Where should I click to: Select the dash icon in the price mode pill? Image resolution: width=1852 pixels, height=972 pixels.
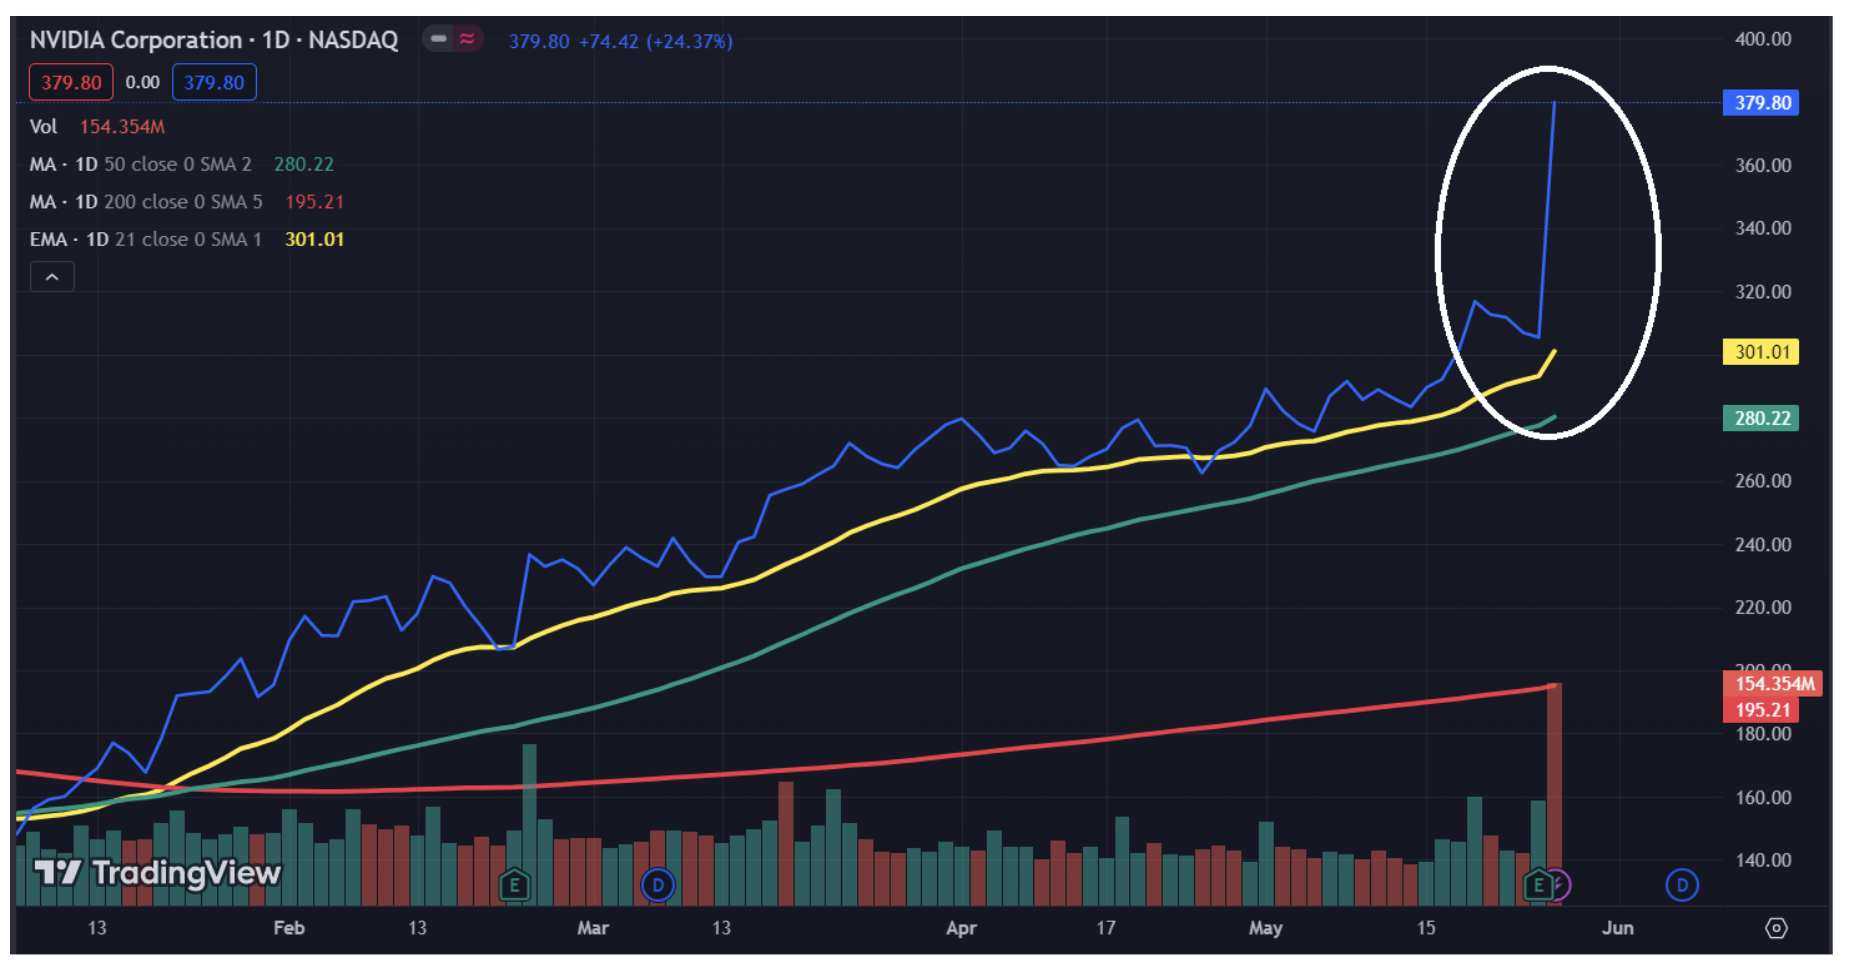pyautogui.click(x=437, y=40)
